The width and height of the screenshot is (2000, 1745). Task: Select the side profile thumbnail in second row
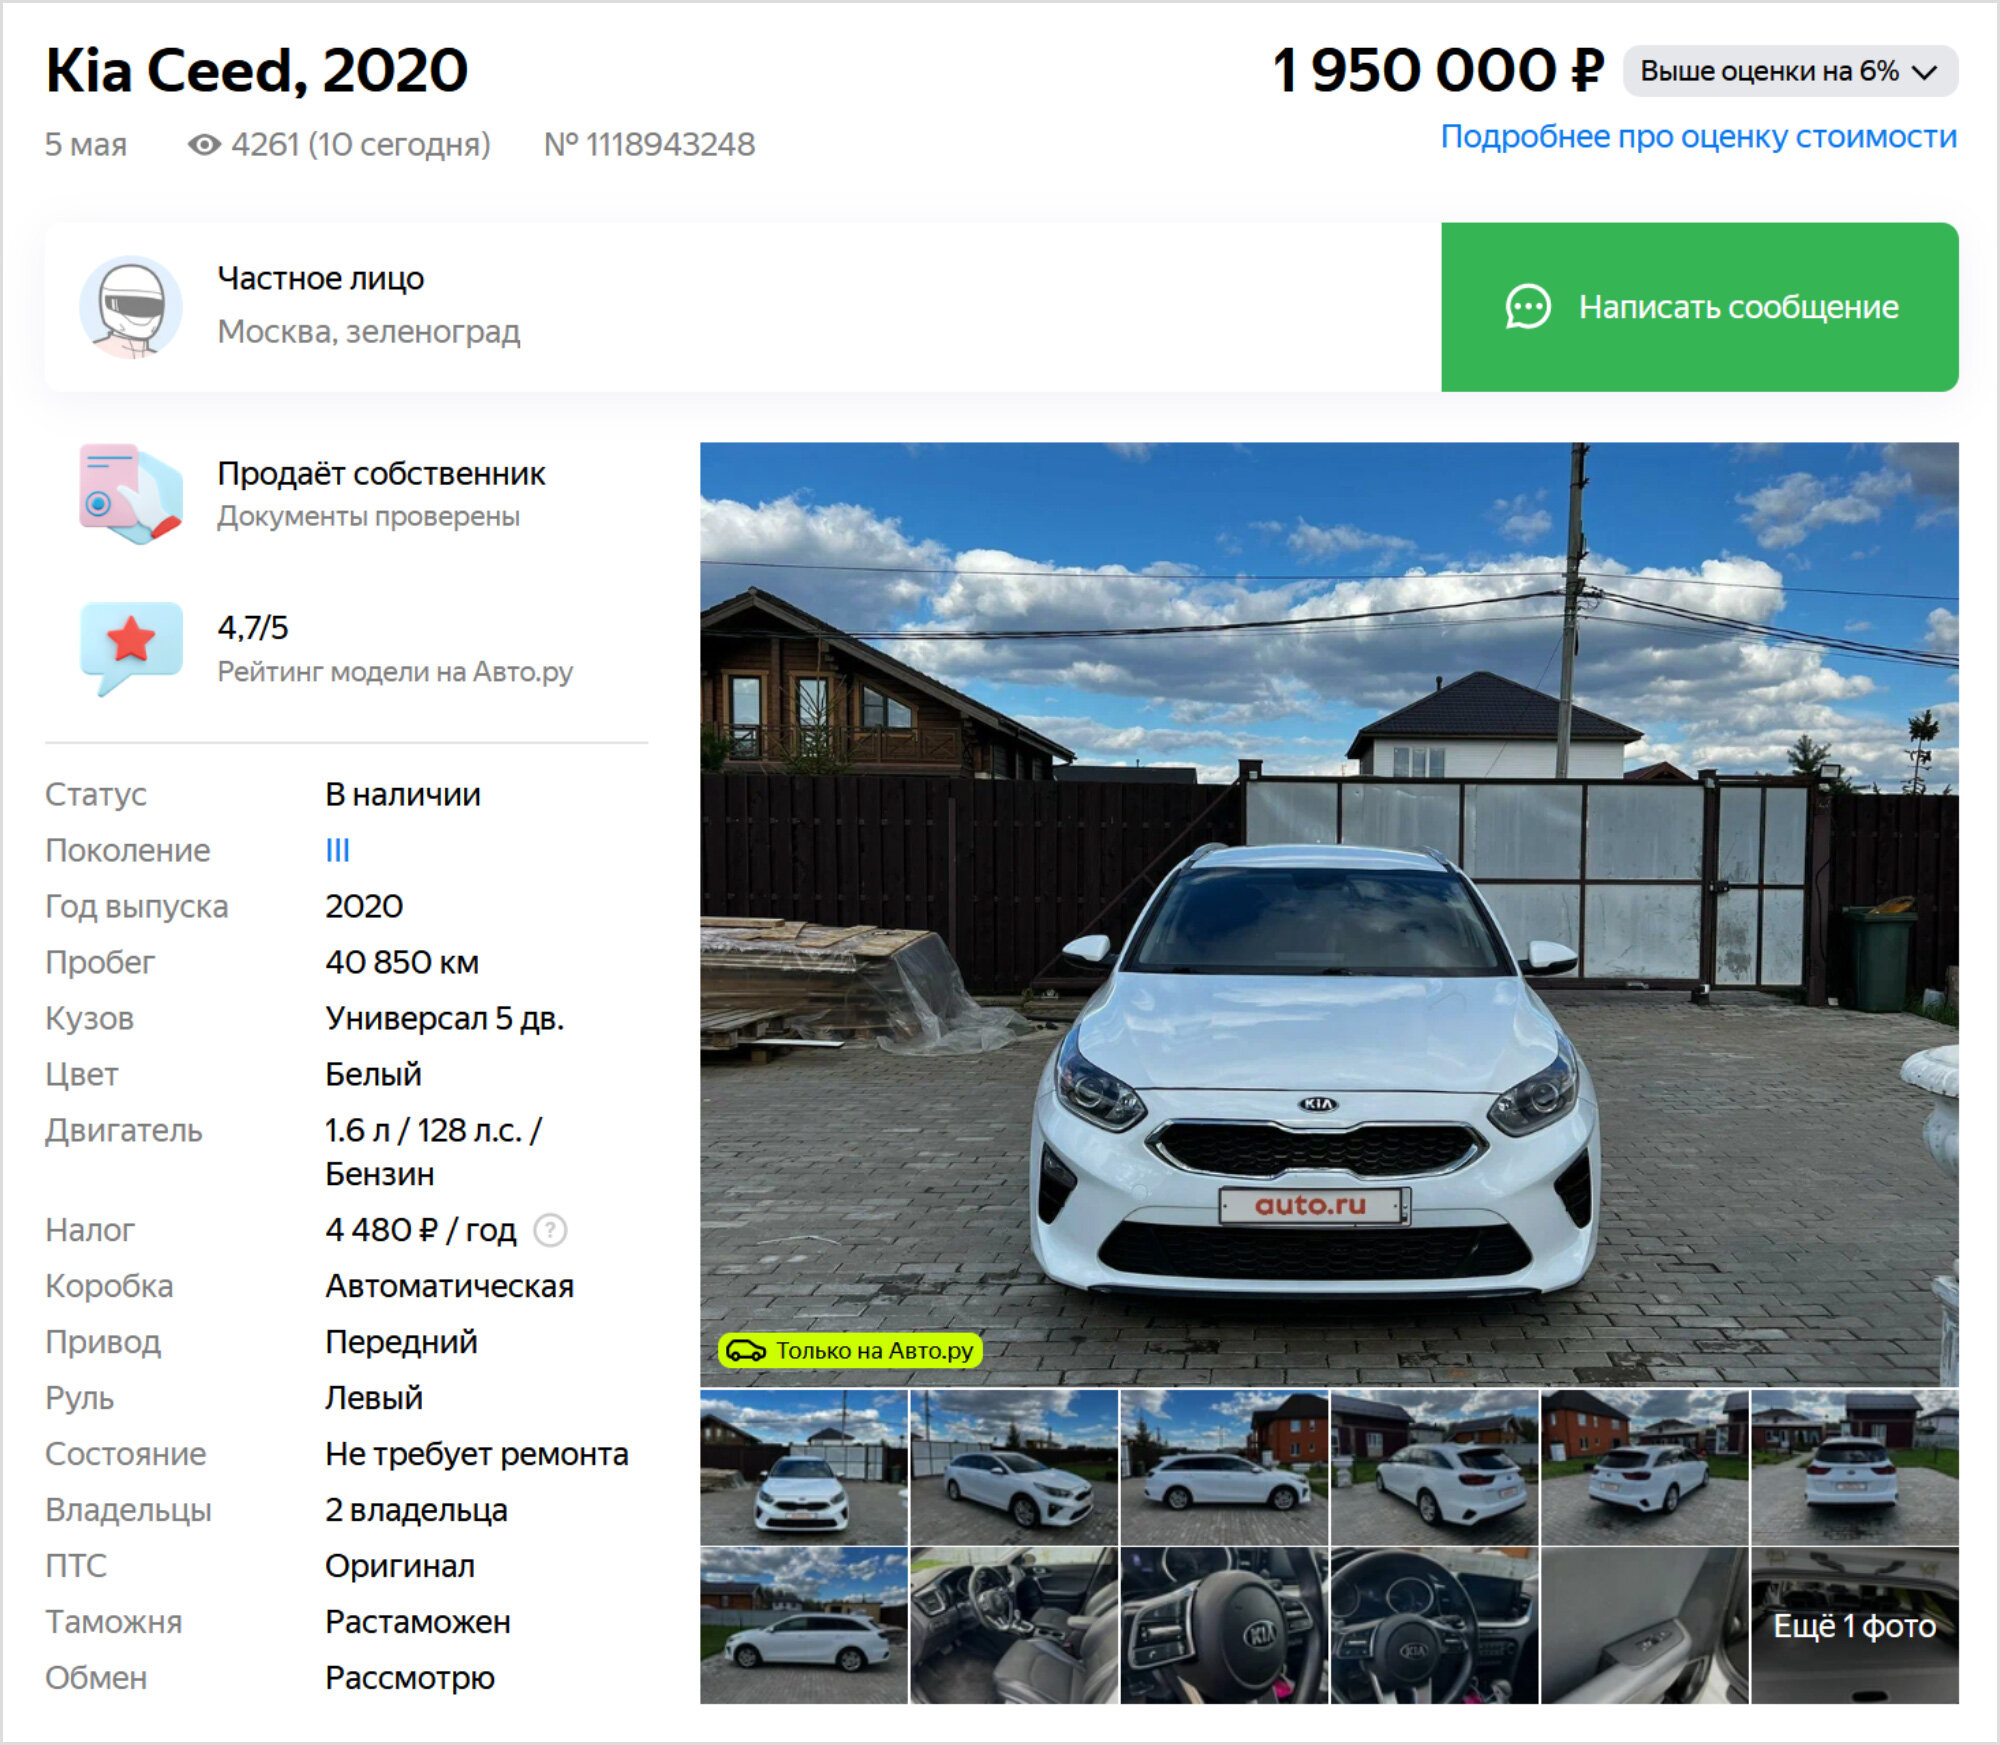pyautogui.click(x=804, y=1625)
